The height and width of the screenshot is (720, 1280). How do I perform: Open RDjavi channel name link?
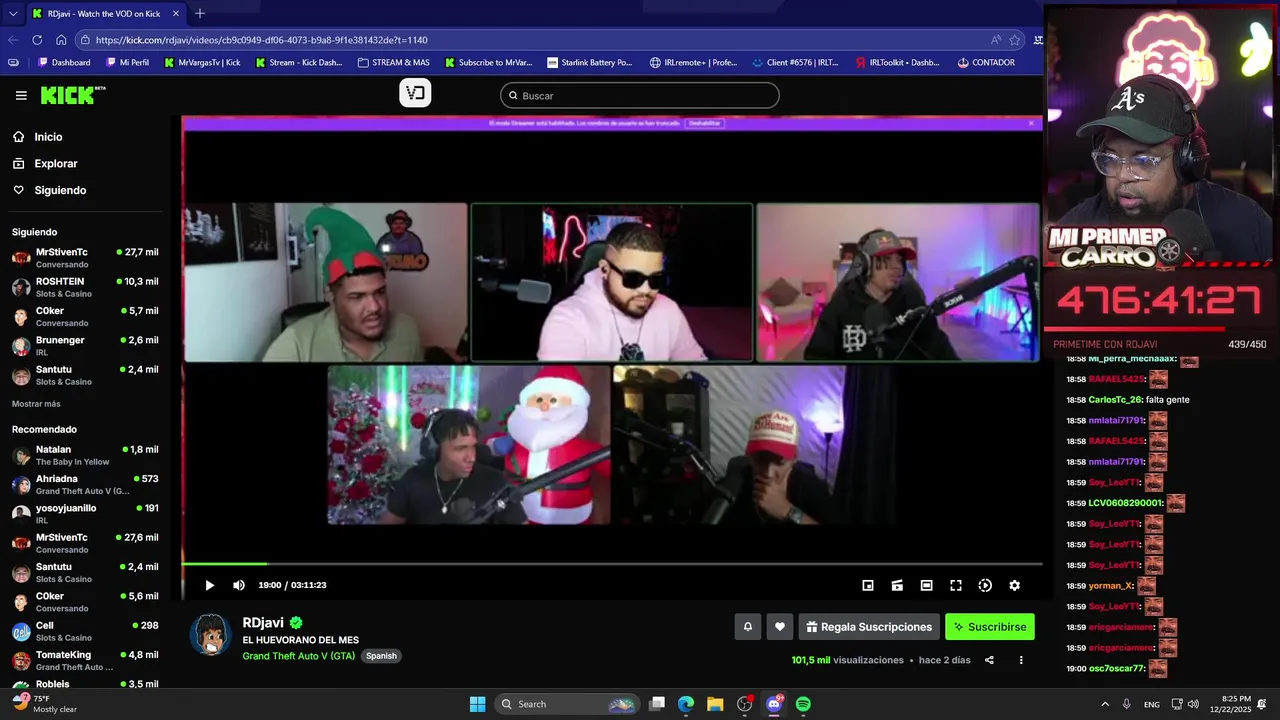(x=263, y=622)
